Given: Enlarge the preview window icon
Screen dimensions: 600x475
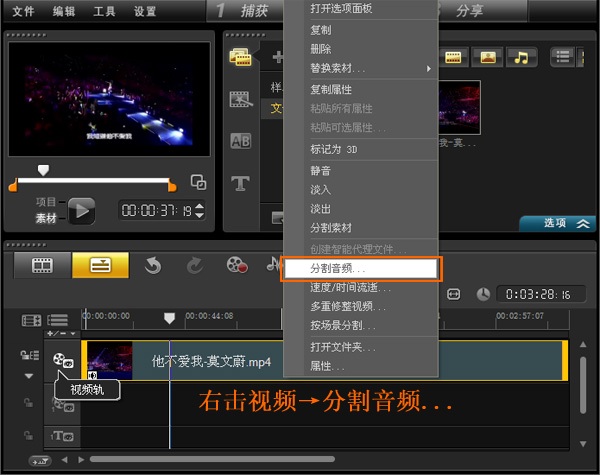Looking at the screenshot, I should 198,182.
